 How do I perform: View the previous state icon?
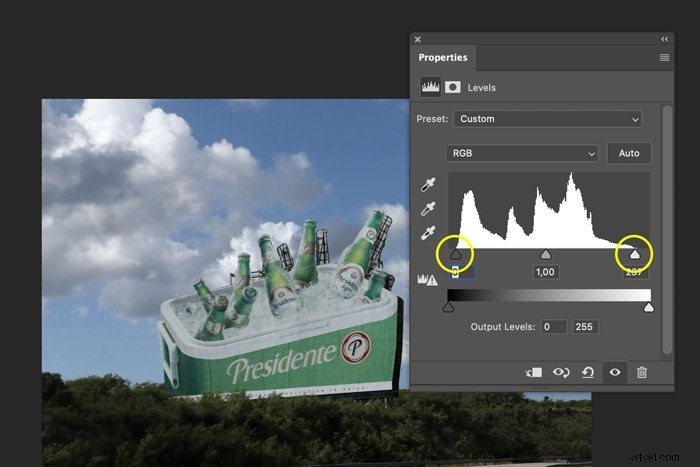(561, 372)
